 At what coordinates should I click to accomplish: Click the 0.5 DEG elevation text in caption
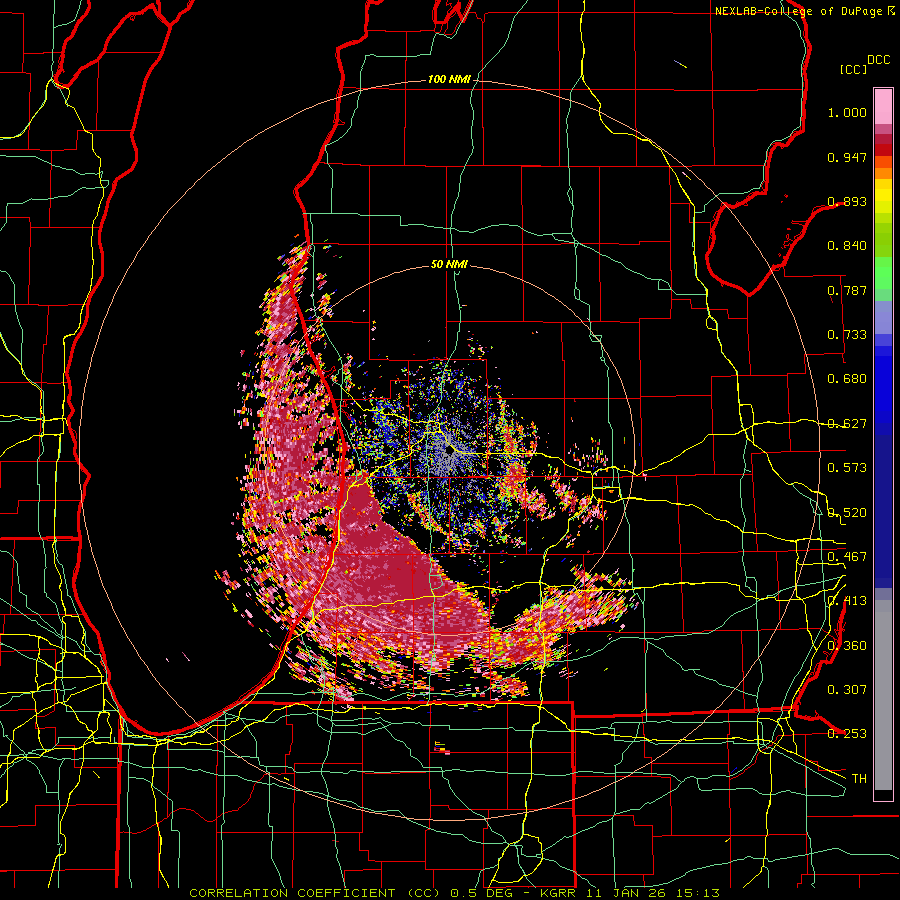click(x=484, y=893)
